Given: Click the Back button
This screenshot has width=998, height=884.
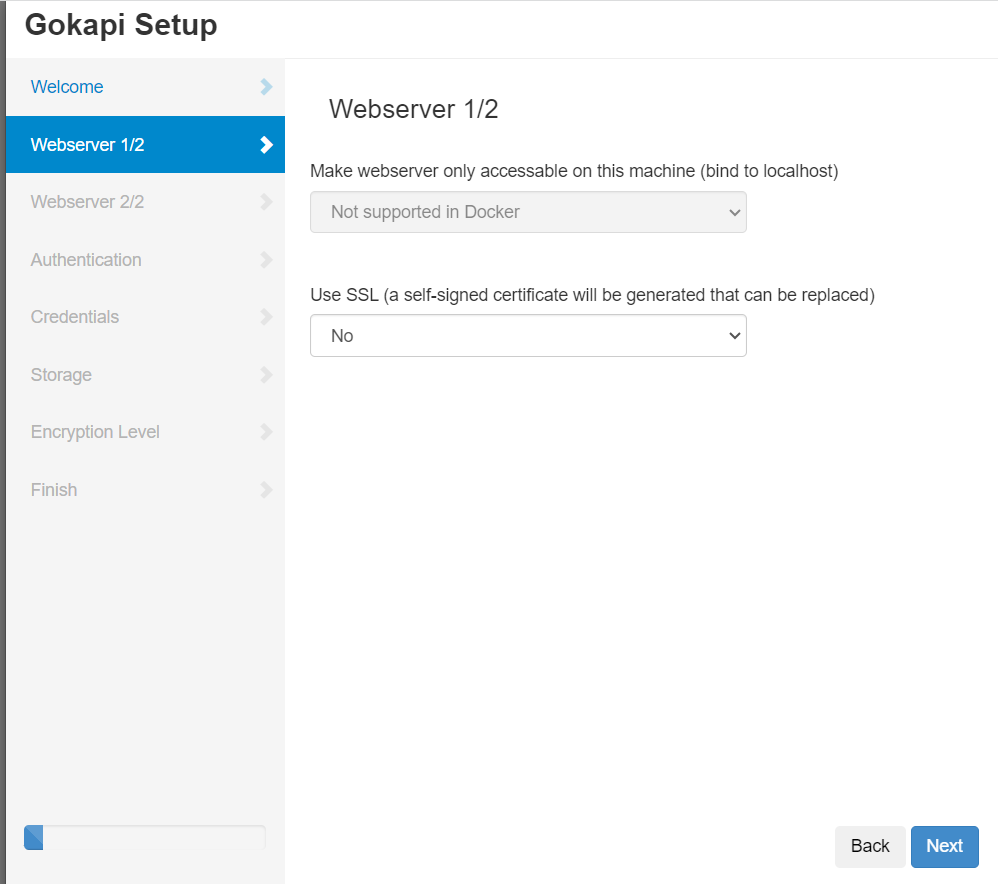Looking at the screenshot, I should 869,846.
